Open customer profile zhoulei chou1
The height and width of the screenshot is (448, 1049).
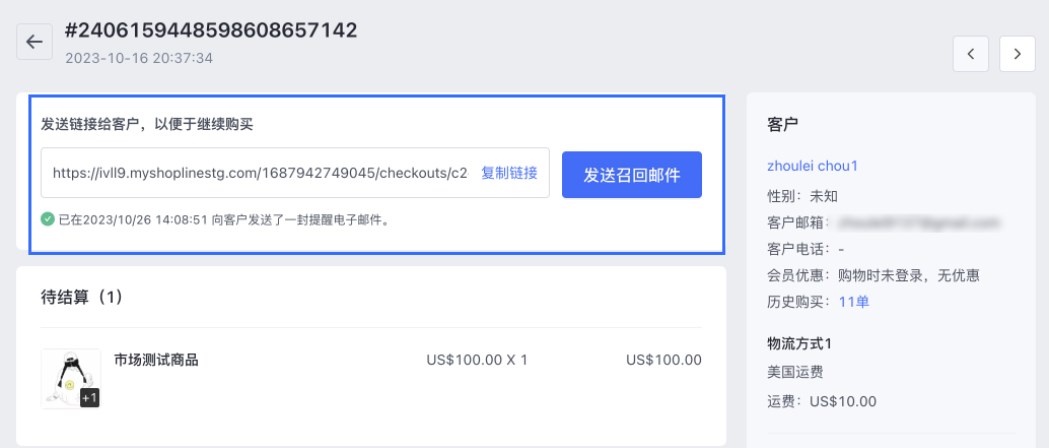coord(812,165)
